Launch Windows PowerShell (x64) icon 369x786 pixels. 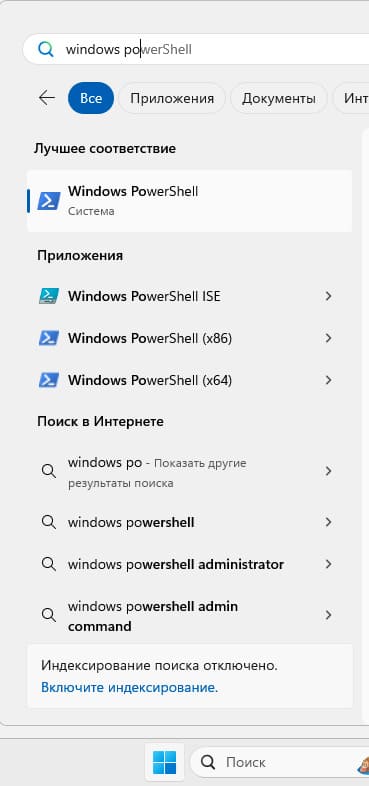(x=49, y=380)
